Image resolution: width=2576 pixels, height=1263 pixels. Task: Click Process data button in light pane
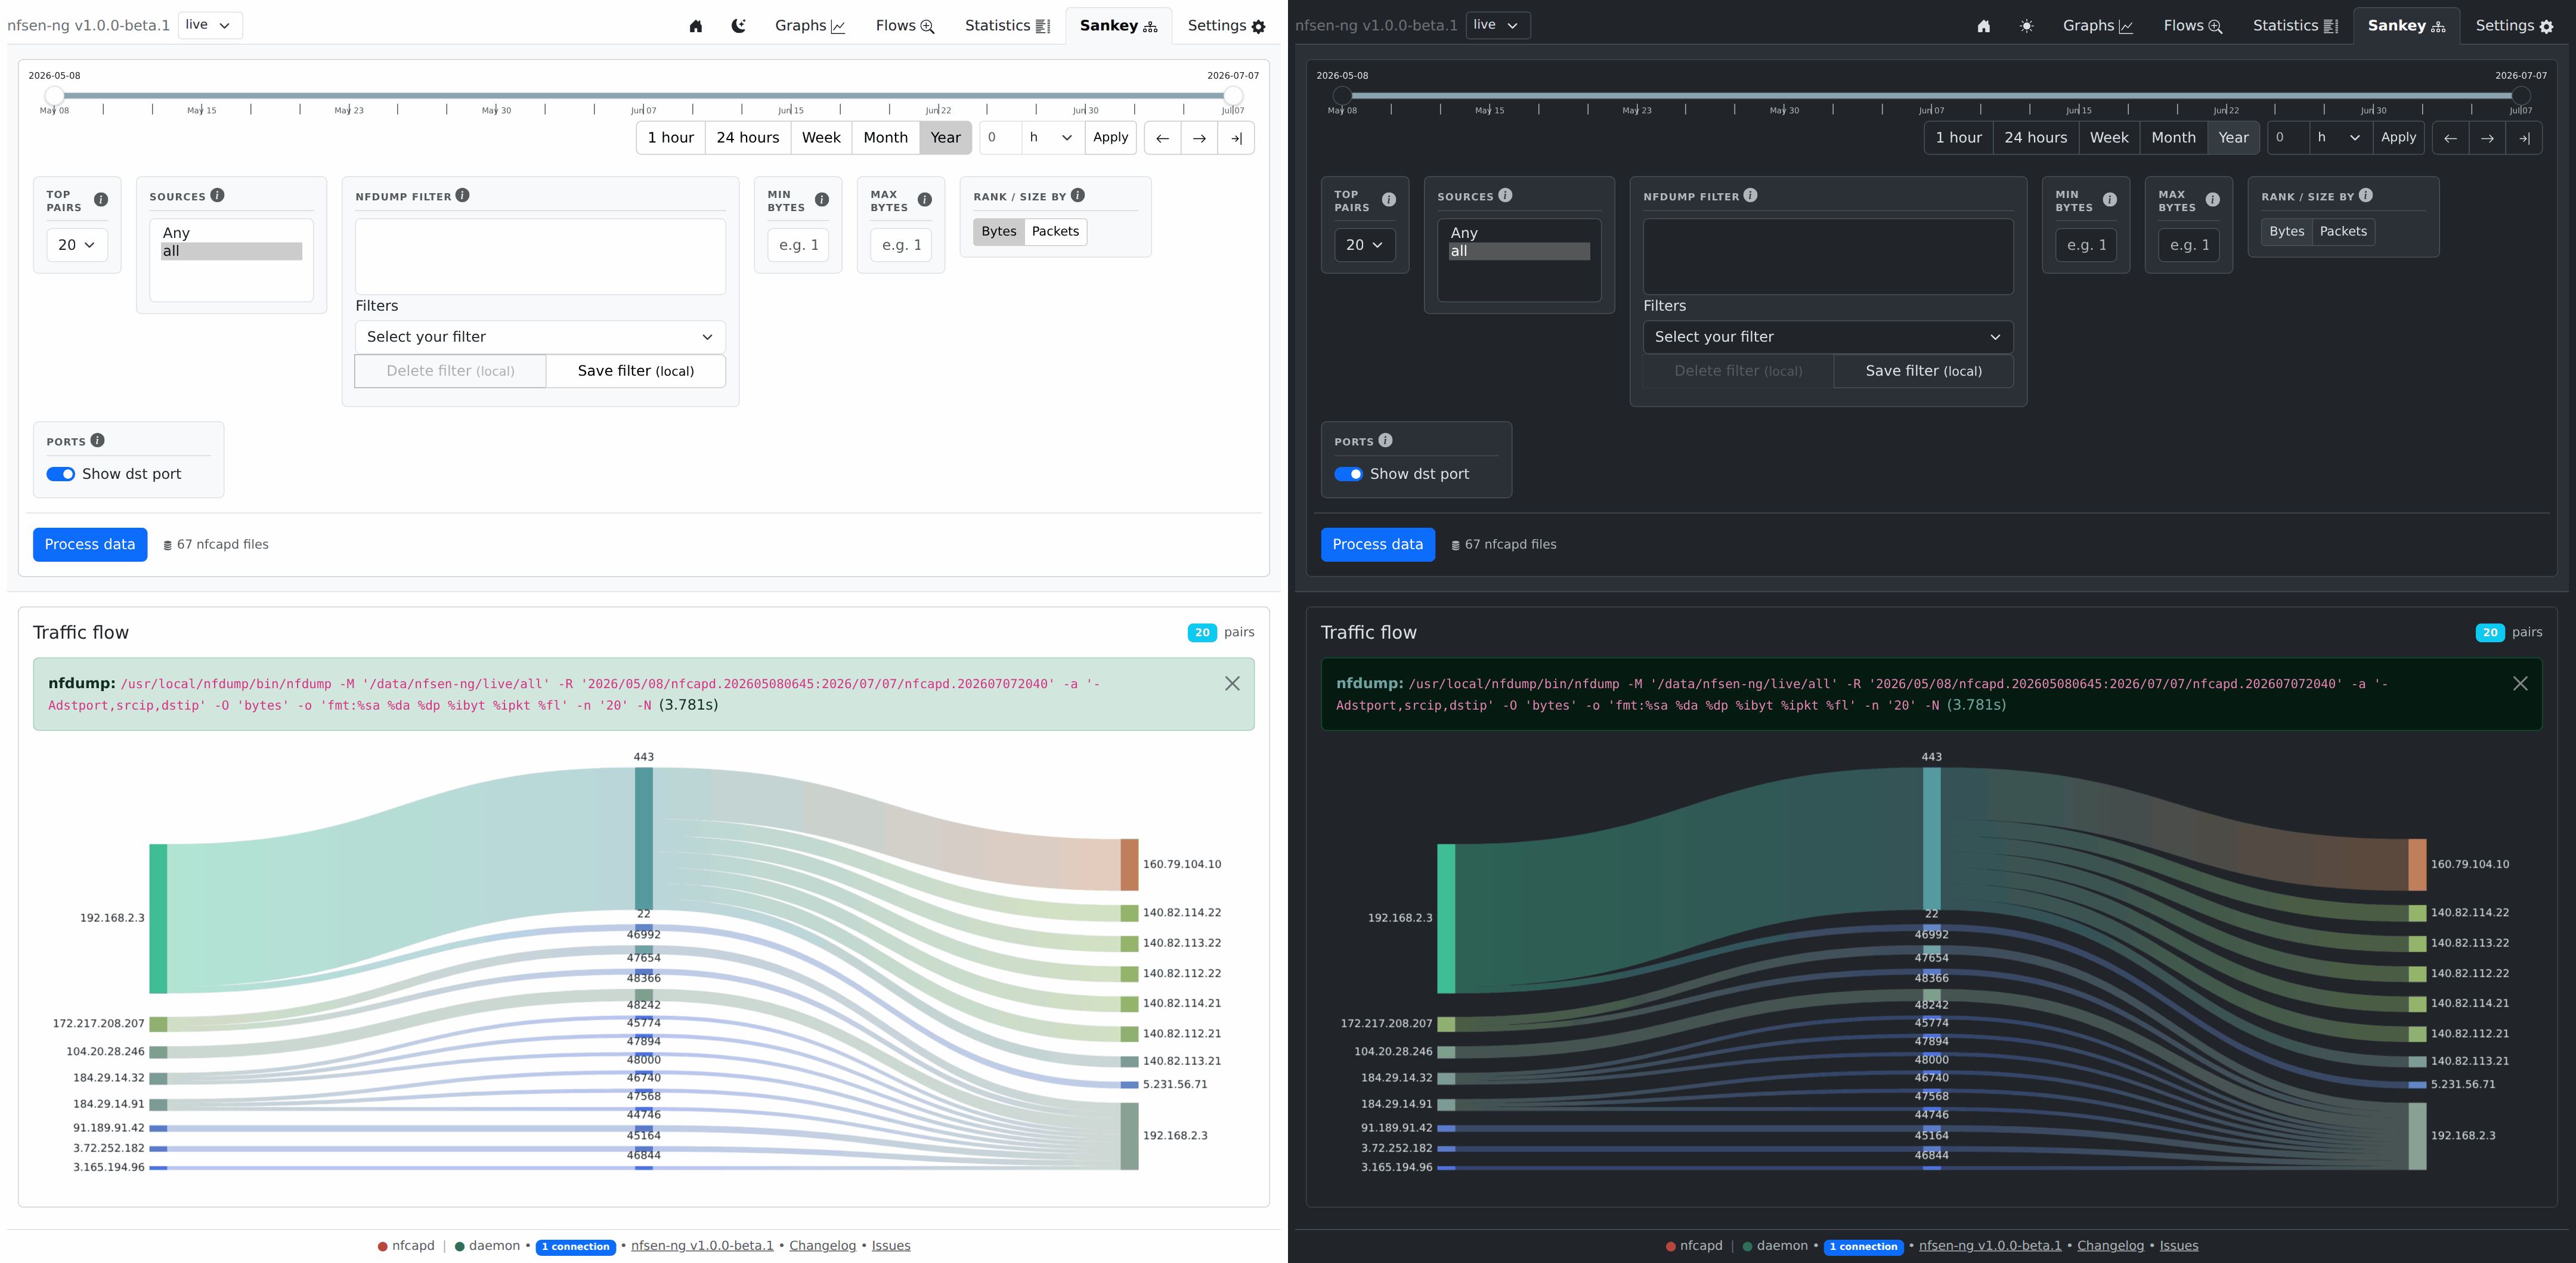pos(90,544)
